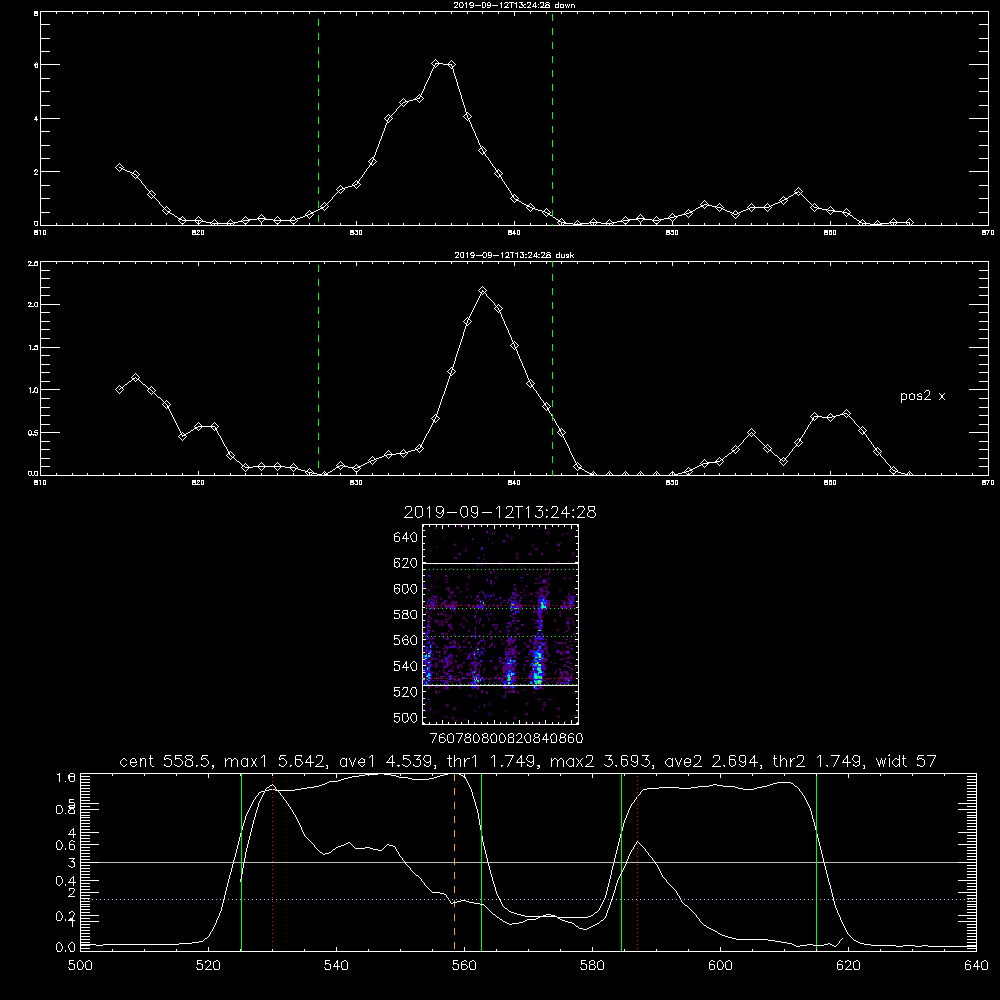The image size is (1000, 1000).
Task: Click the spectrogram y-axis label 640
Action: (x=406, y=538)
